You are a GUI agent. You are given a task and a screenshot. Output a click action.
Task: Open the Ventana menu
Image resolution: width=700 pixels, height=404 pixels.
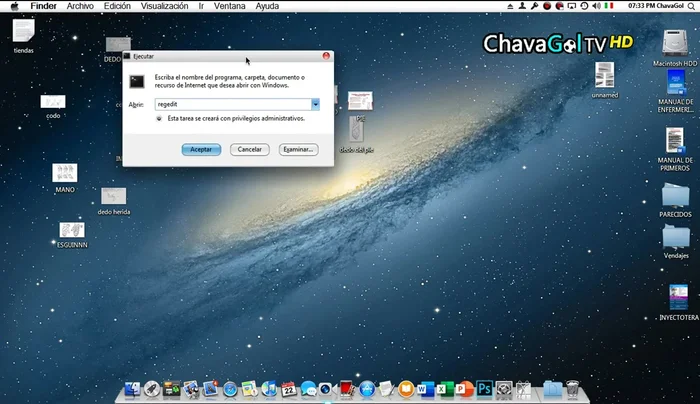pyautogui.click(x=229, y=6)
